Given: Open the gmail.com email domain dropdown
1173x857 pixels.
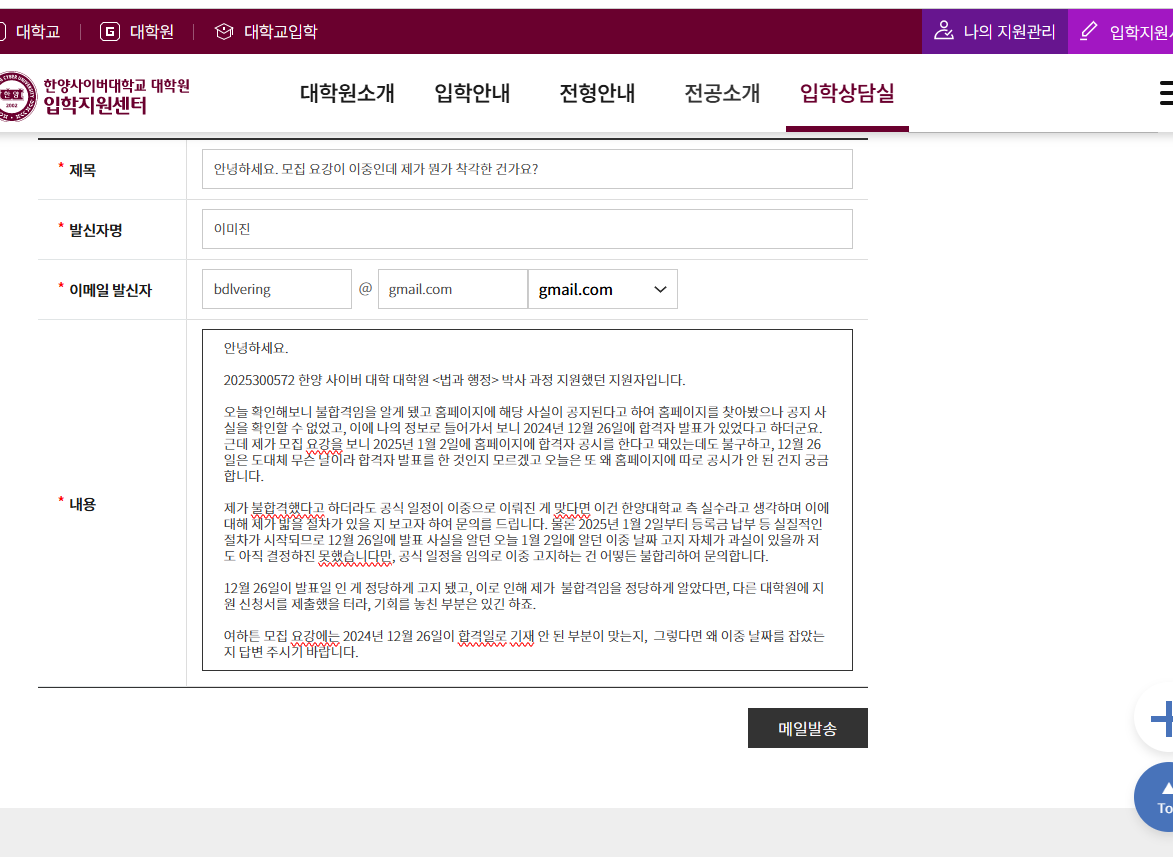Looking at the screenshot, I should pyautogui.click(x=600, y=289).
